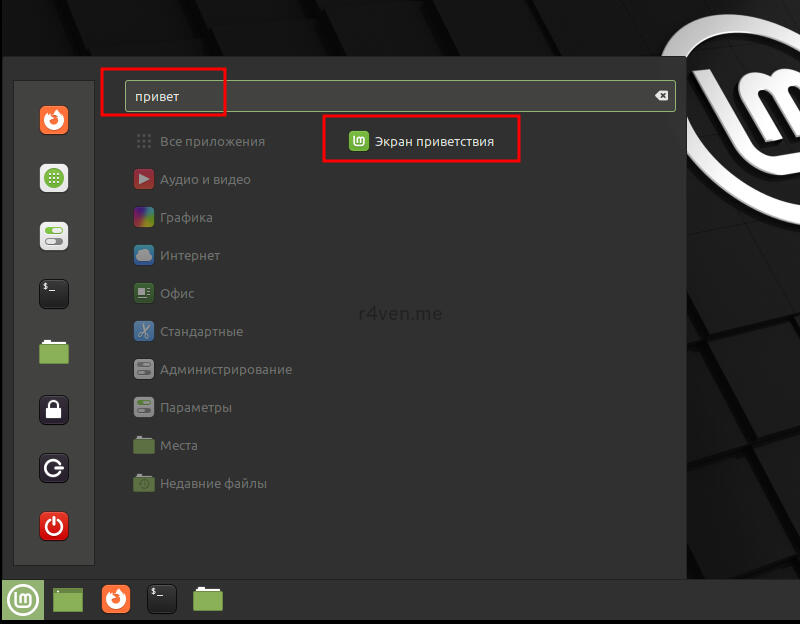Open Files folder icon in favorites sidebar

click(54, 351)
